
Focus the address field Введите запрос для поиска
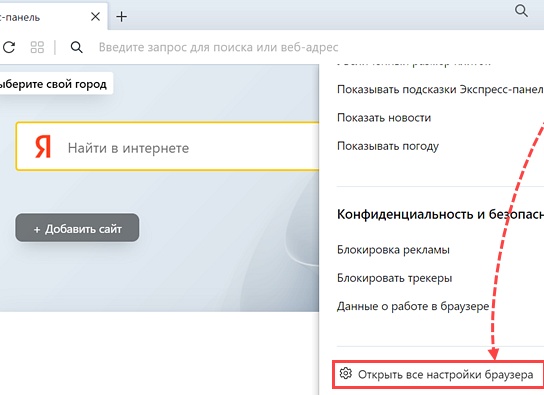[x=218, y=47]
